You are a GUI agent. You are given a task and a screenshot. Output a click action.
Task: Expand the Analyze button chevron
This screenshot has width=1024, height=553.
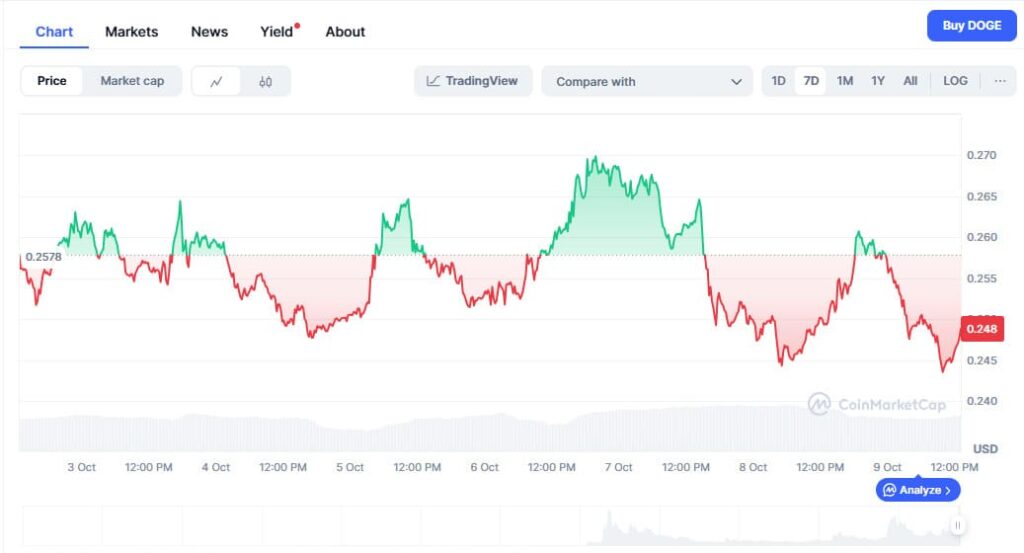[947, 490]
